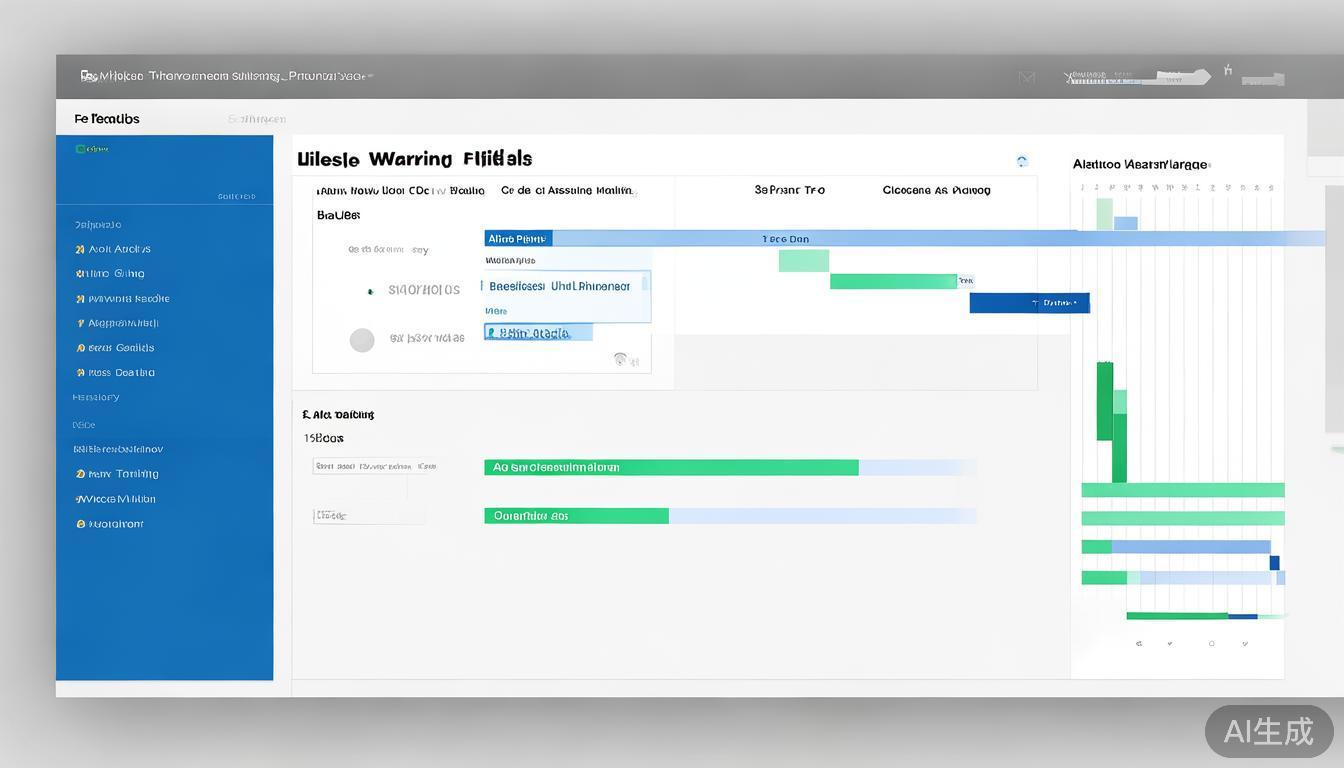Open the 'Fe Teaulbs' tab

(x=107, y=119)
